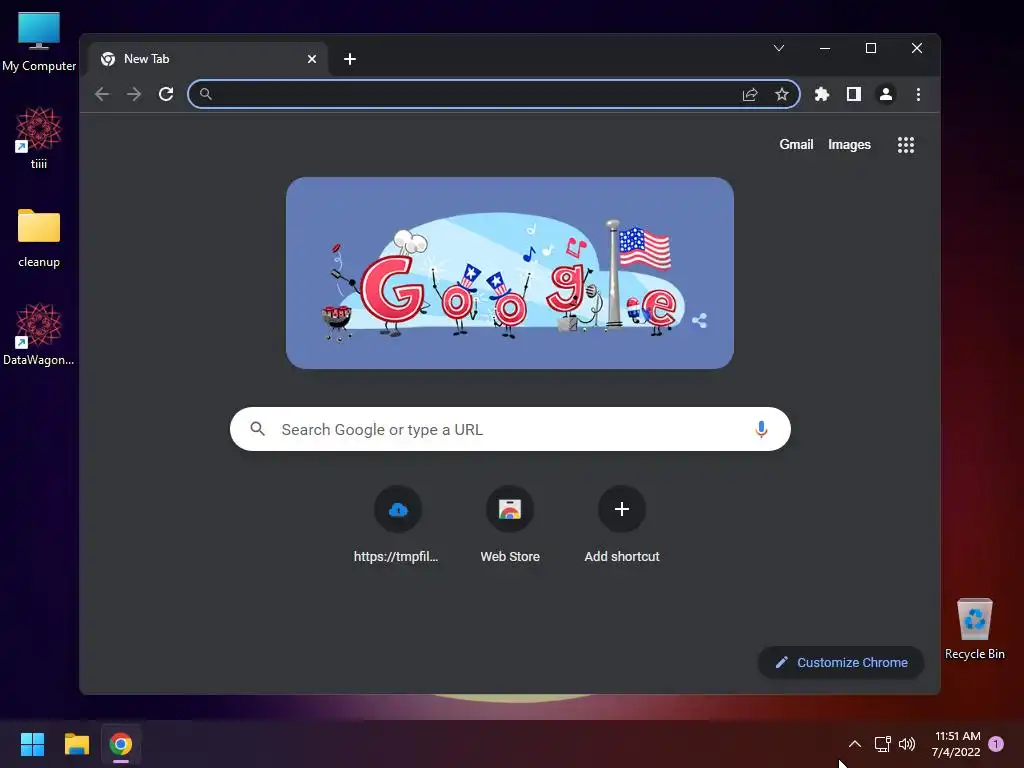This screenshot has height=768, width=1024.
Task: Click the share this page icon
Action: click(750, 95)
